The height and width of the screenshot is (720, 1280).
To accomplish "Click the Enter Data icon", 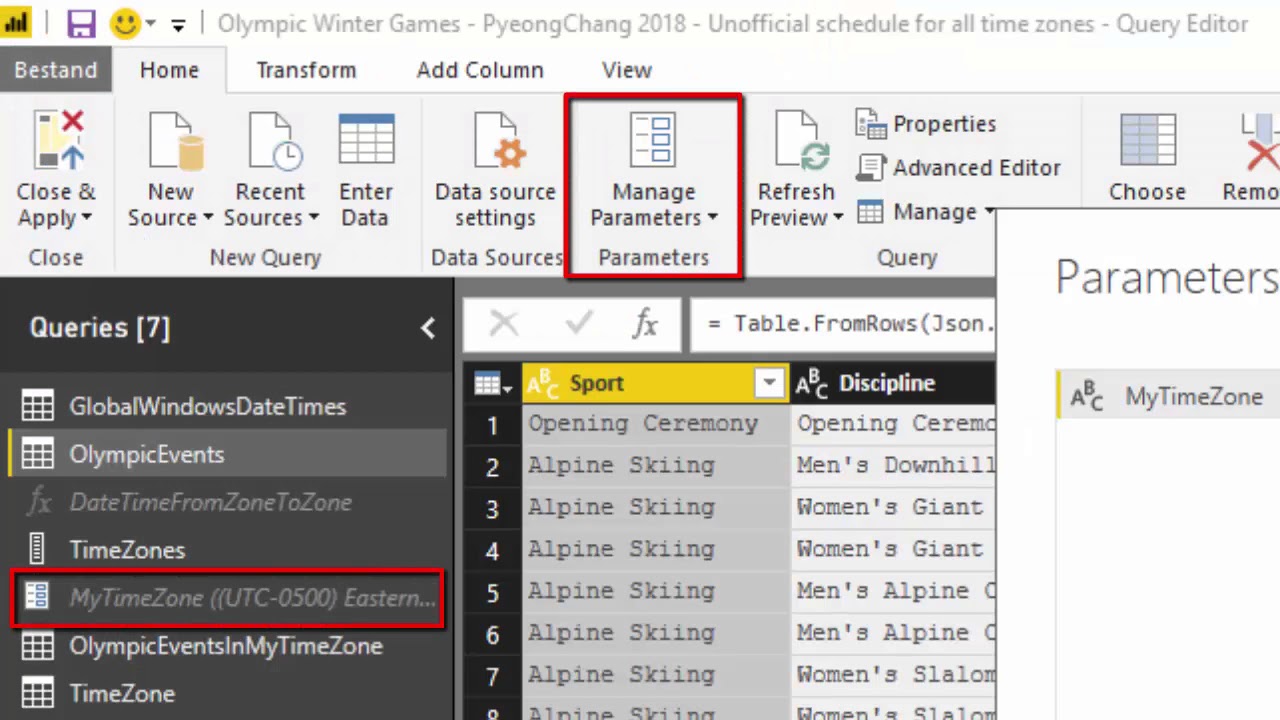I will click(366, 140).
